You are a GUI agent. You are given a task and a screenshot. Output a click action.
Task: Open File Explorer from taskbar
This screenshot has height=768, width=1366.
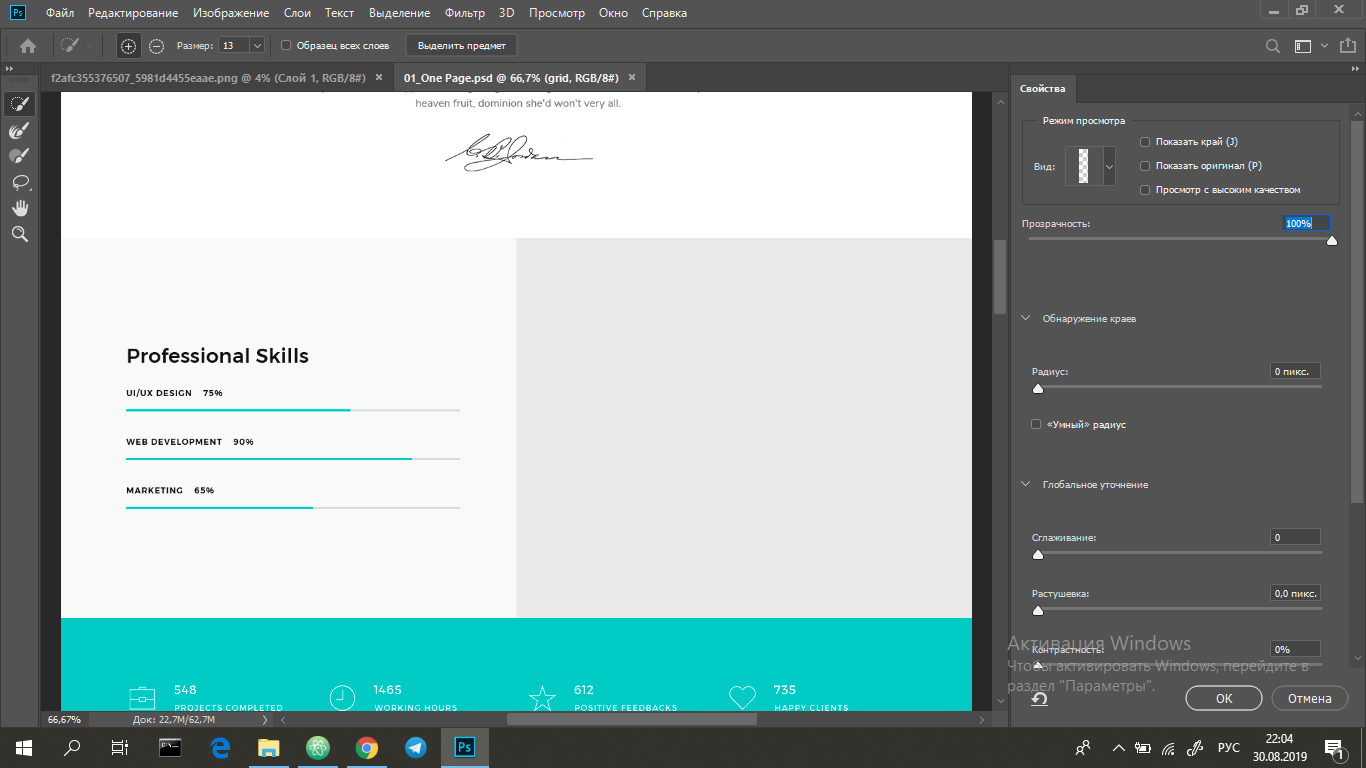point(269,747)
